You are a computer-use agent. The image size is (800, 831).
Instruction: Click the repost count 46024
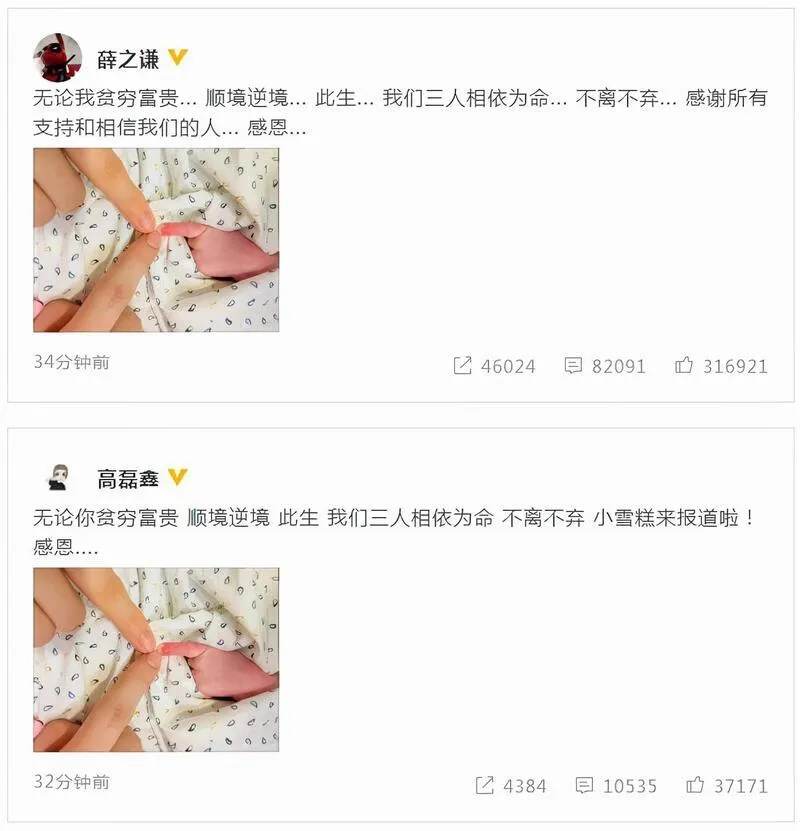(x=508, y=367)
